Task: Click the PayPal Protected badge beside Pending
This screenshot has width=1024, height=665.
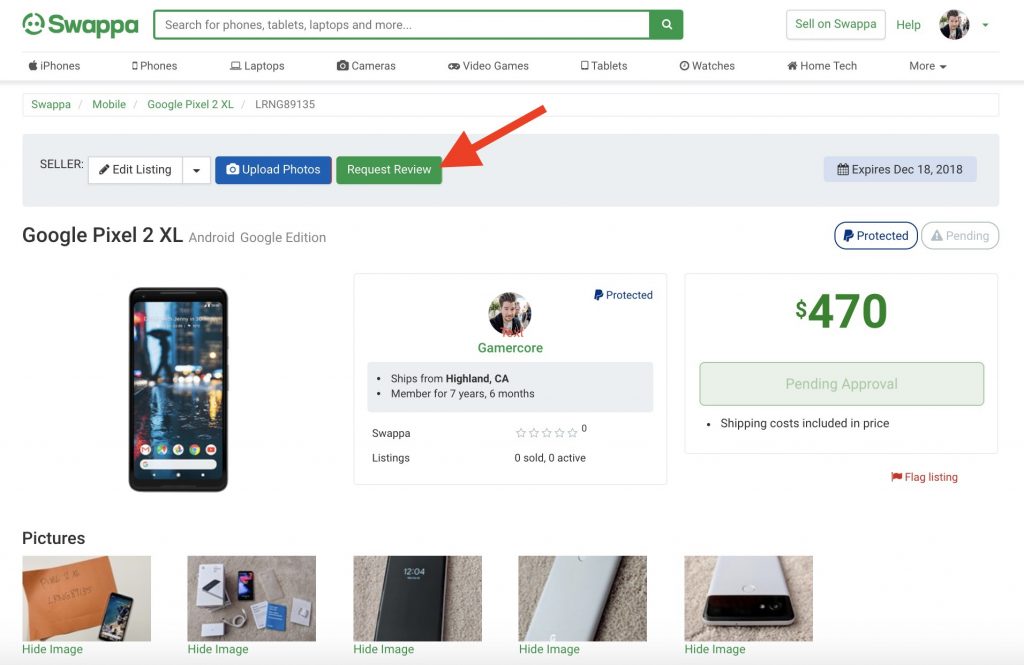Action: click(876, 236)
